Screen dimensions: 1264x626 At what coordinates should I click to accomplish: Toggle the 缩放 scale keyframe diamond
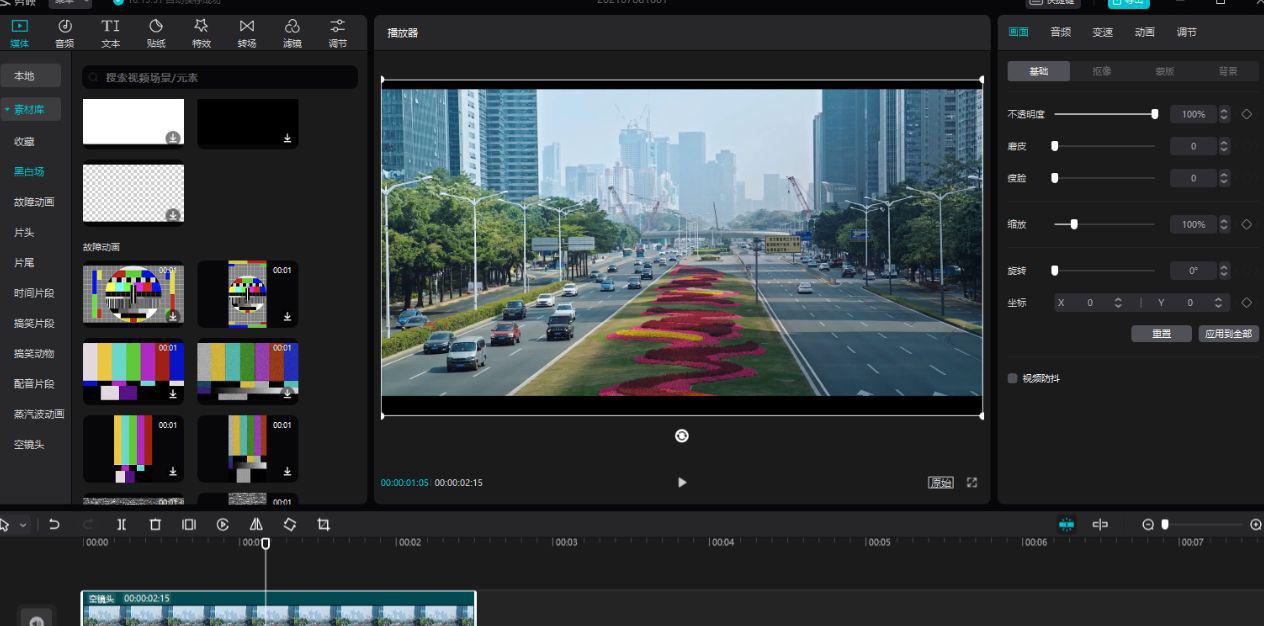1246,224
